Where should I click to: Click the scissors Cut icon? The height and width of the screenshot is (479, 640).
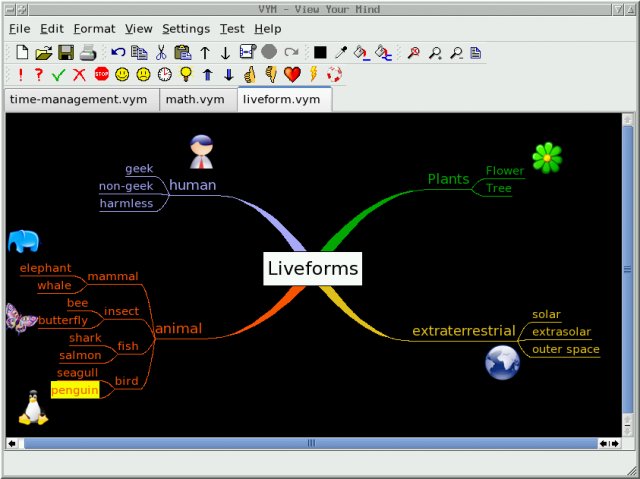click(161, 53)
